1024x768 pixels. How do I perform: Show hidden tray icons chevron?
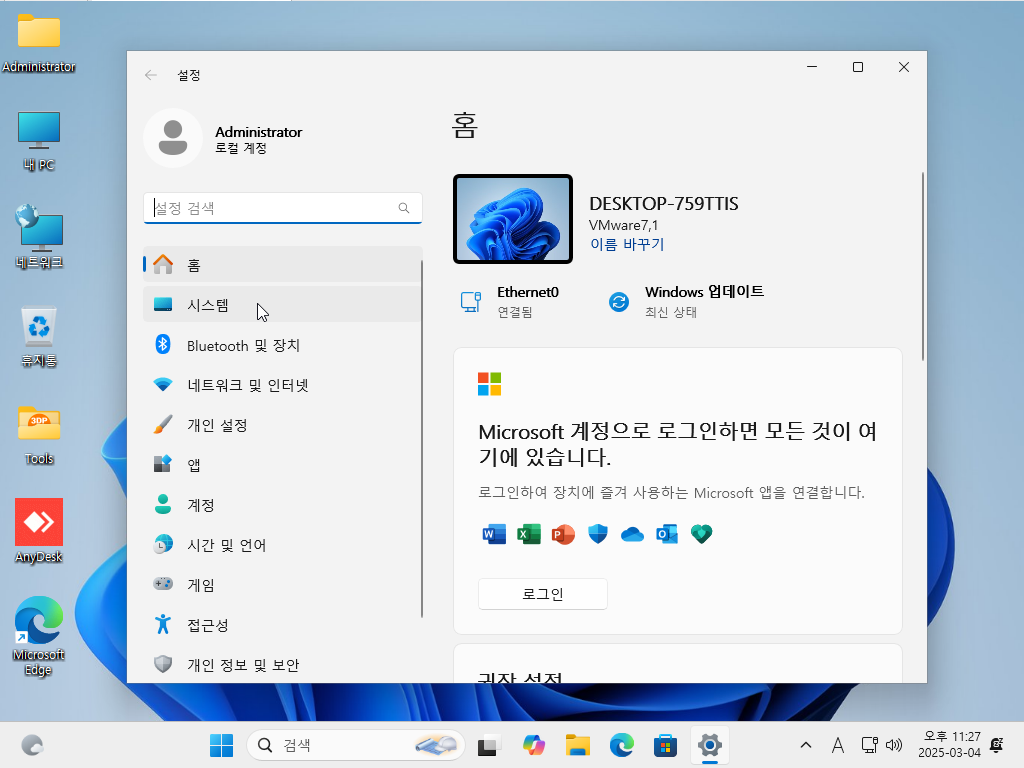(806, 745)
